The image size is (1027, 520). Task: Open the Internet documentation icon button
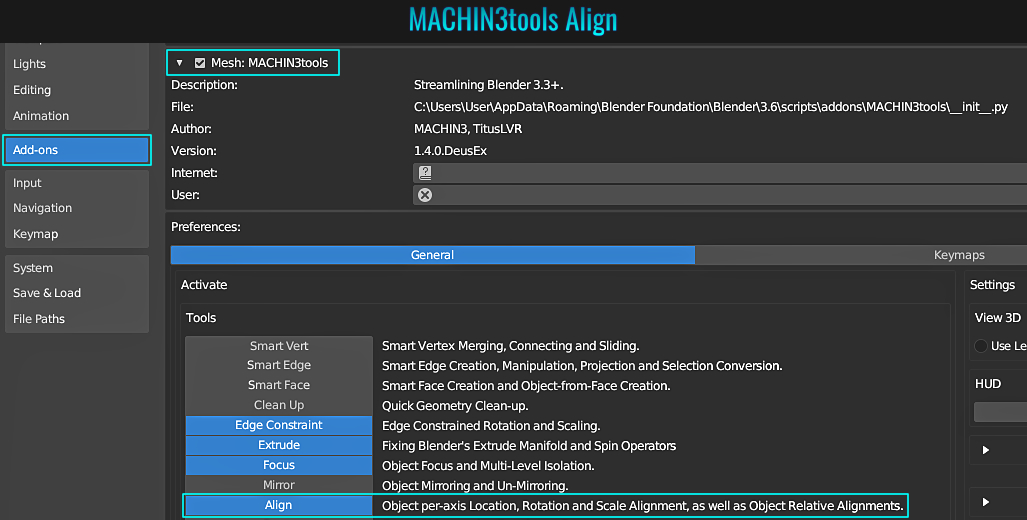[x=425, y=173]
